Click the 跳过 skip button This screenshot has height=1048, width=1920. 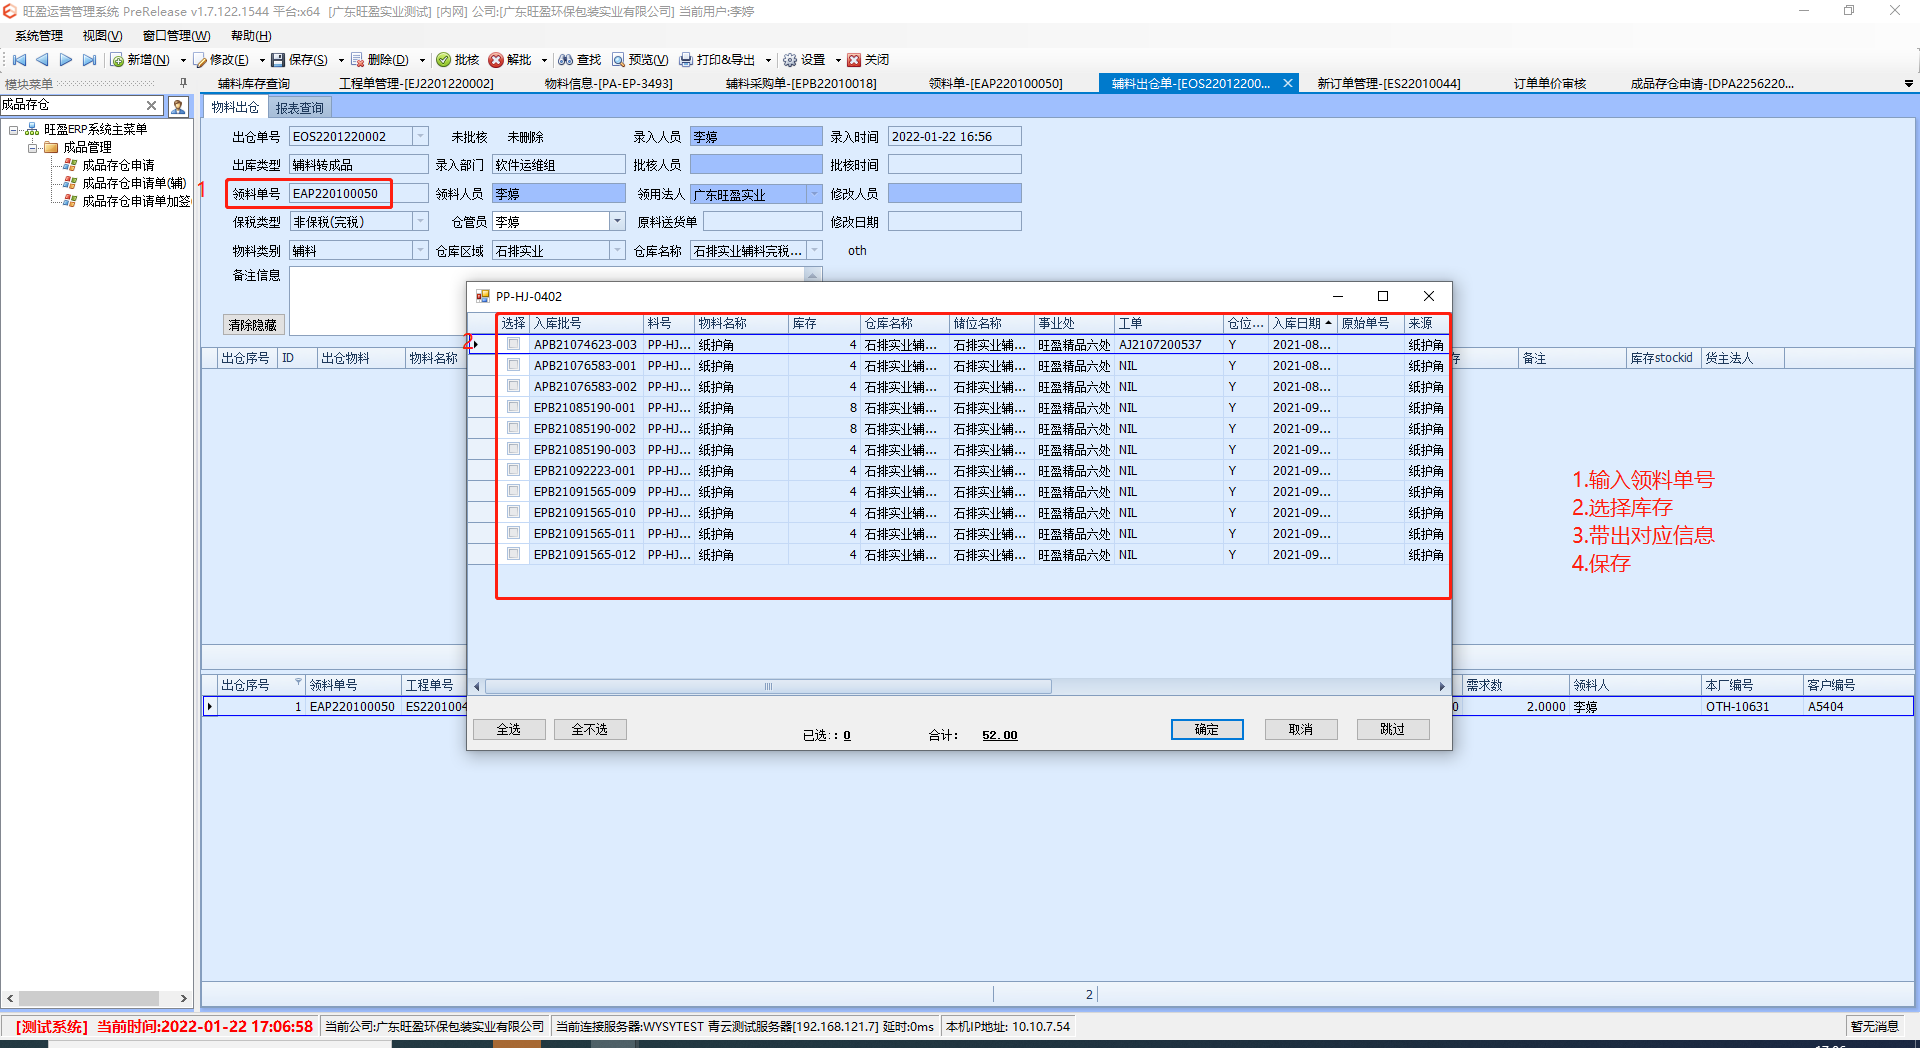click(x=1393, y=729)
